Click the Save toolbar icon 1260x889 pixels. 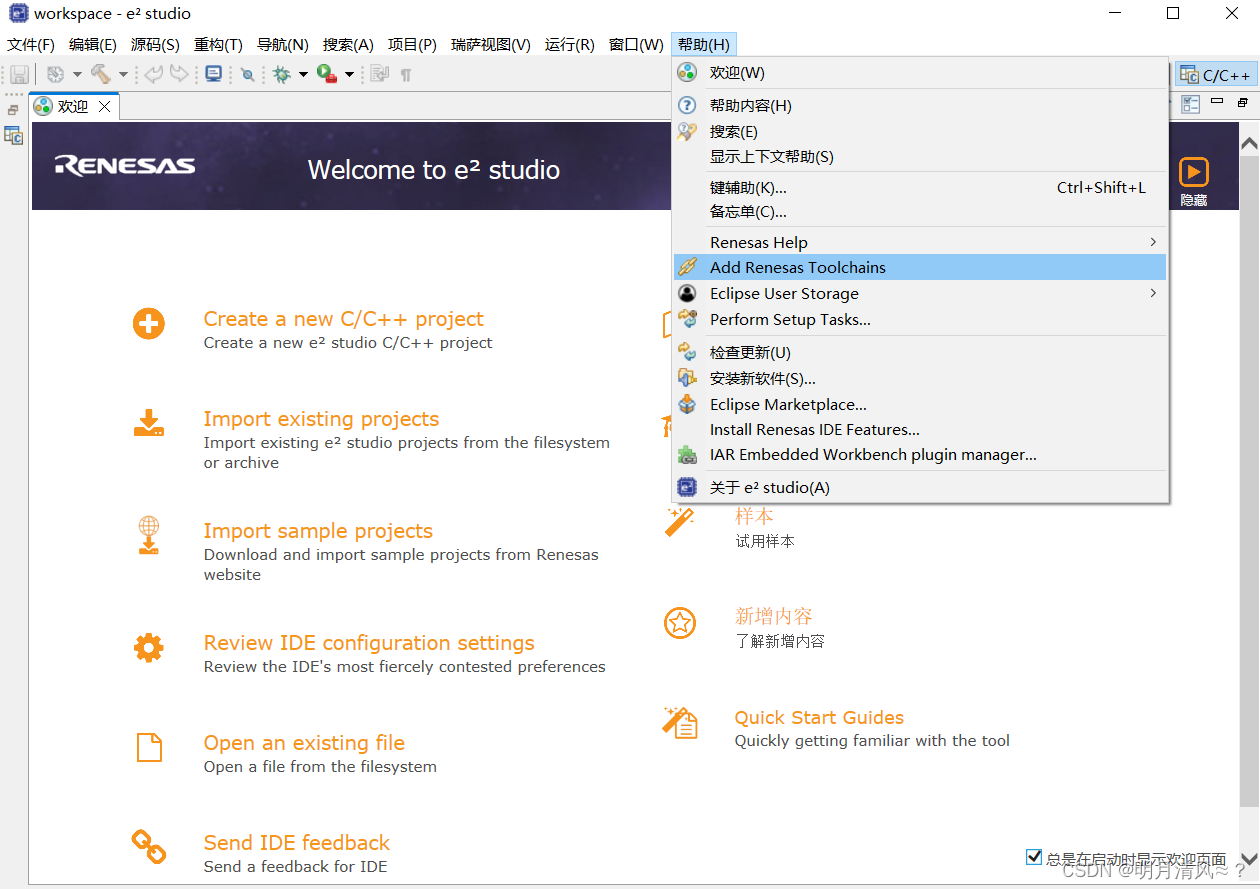19,74
